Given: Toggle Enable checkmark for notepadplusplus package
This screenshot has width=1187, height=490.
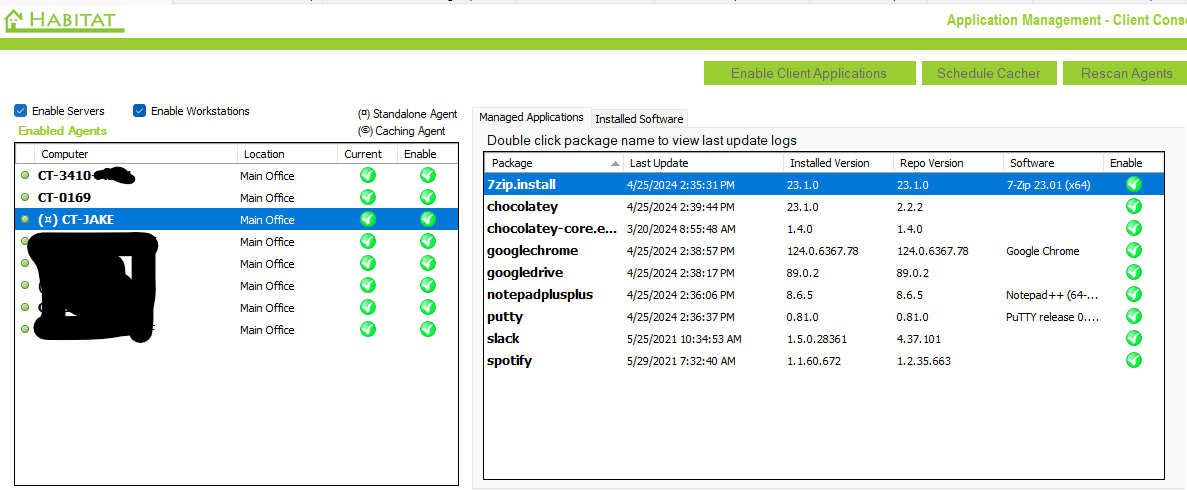Looking at the screenshot, I should point(1133,294).
